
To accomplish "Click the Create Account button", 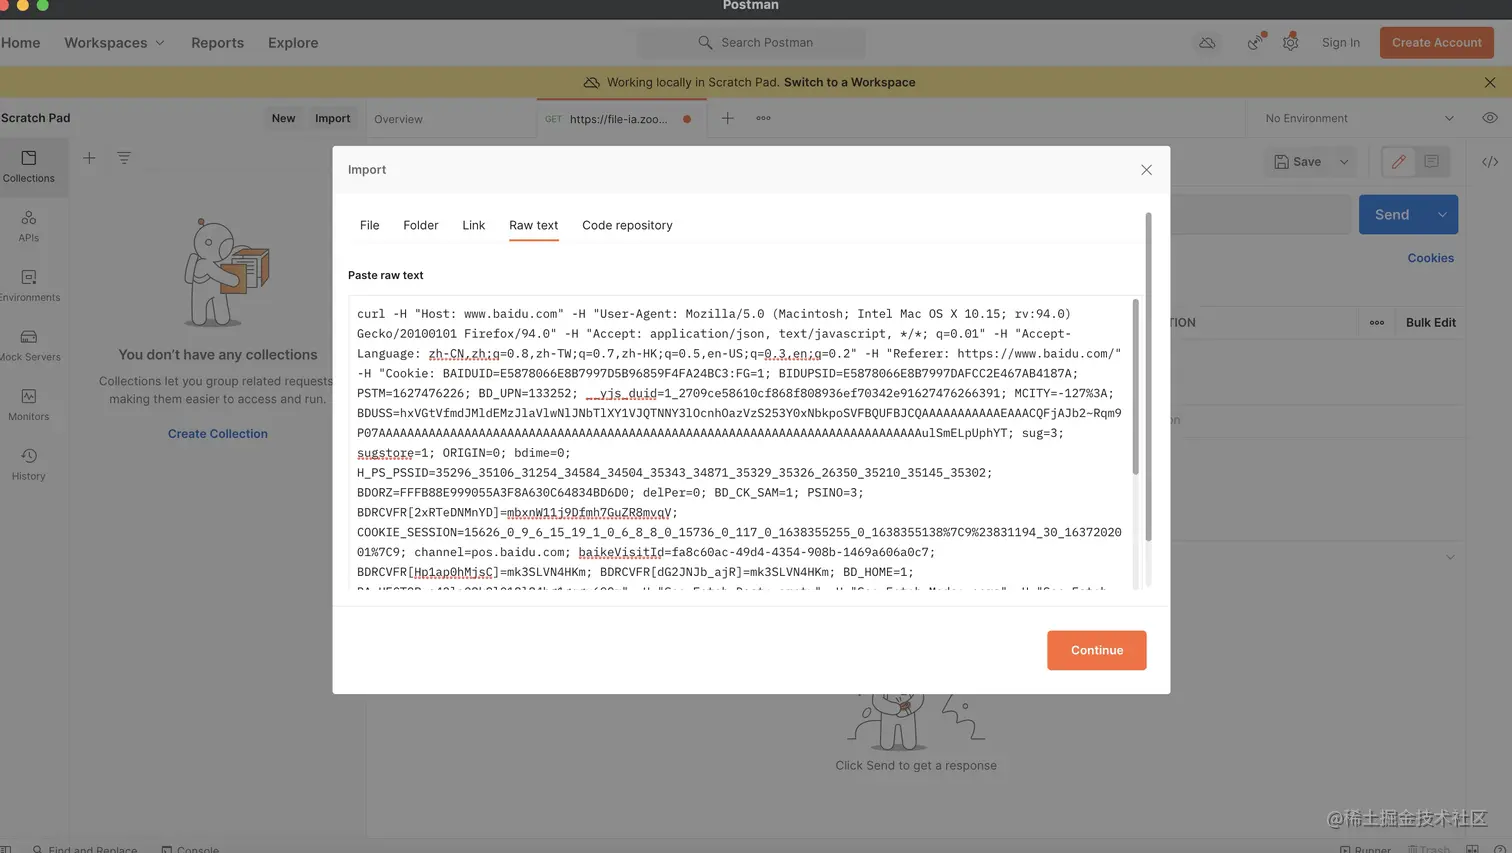I will point(1436,42).
